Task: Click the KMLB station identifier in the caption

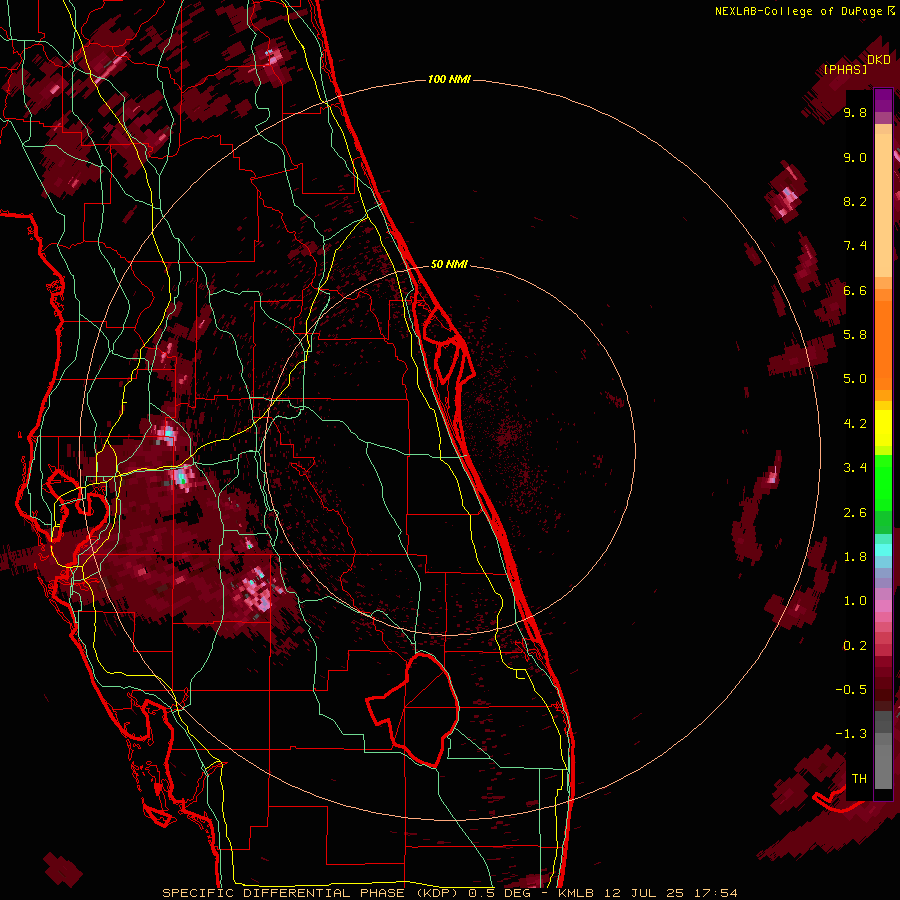Action: (576, 893)
